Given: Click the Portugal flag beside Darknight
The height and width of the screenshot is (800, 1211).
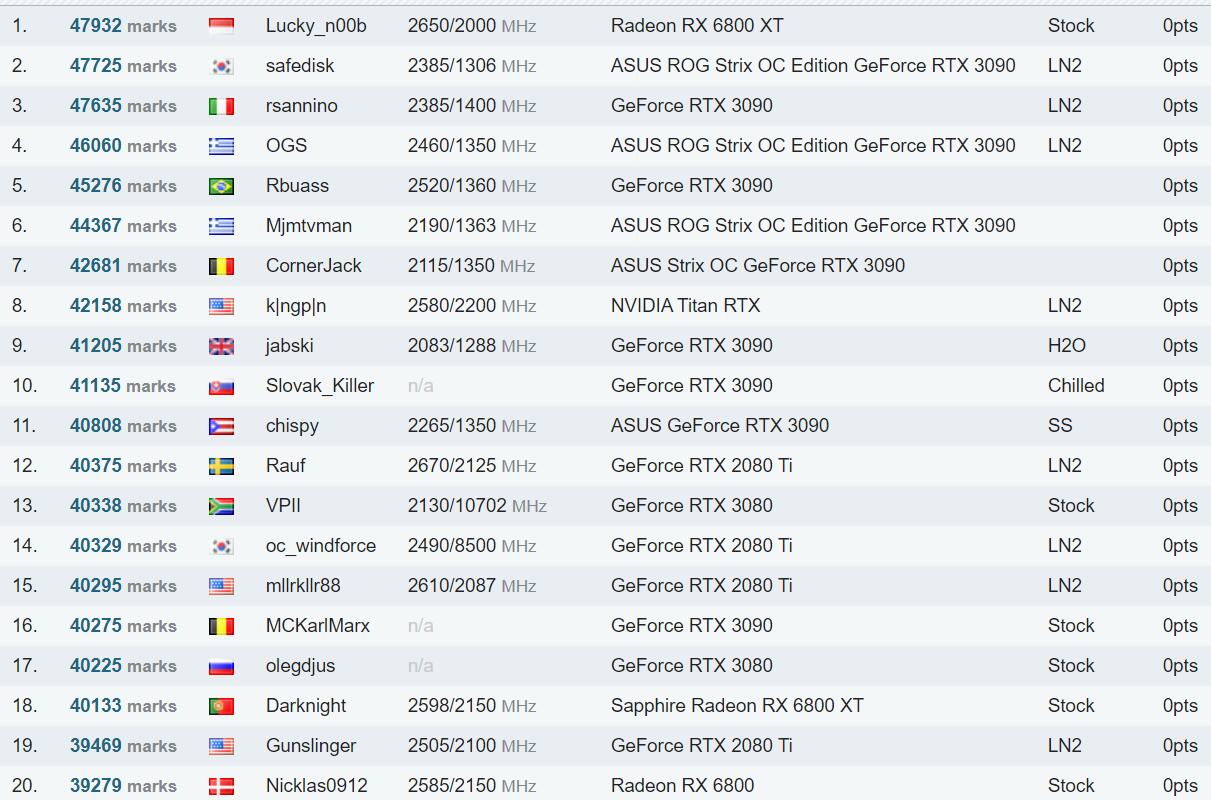Looking at the screenshot, I should [221, 706].
